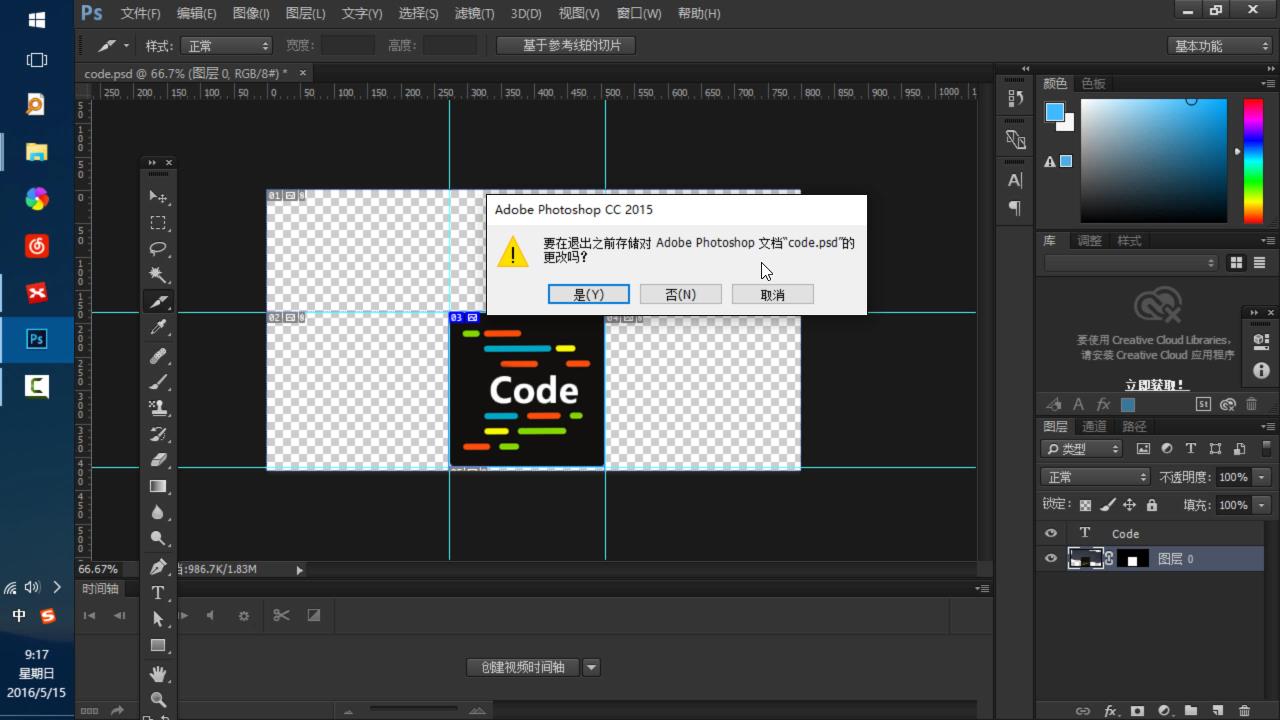Click the link layers icon
Screen dimensions: 1280x720
click(x=1083, y=711)
